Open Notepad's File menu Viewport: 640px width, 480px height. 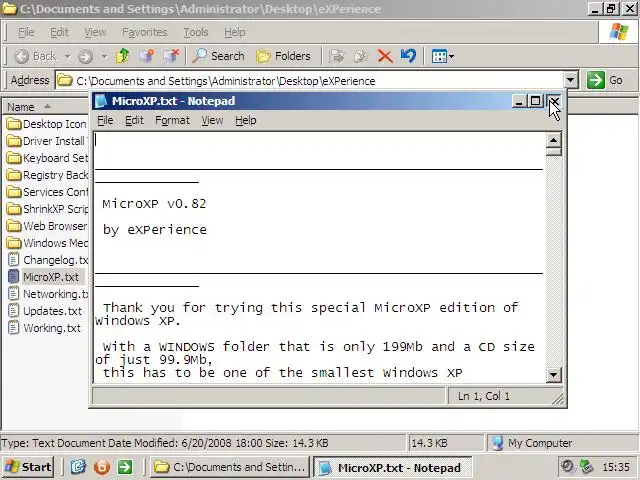[x=105, y=120]
